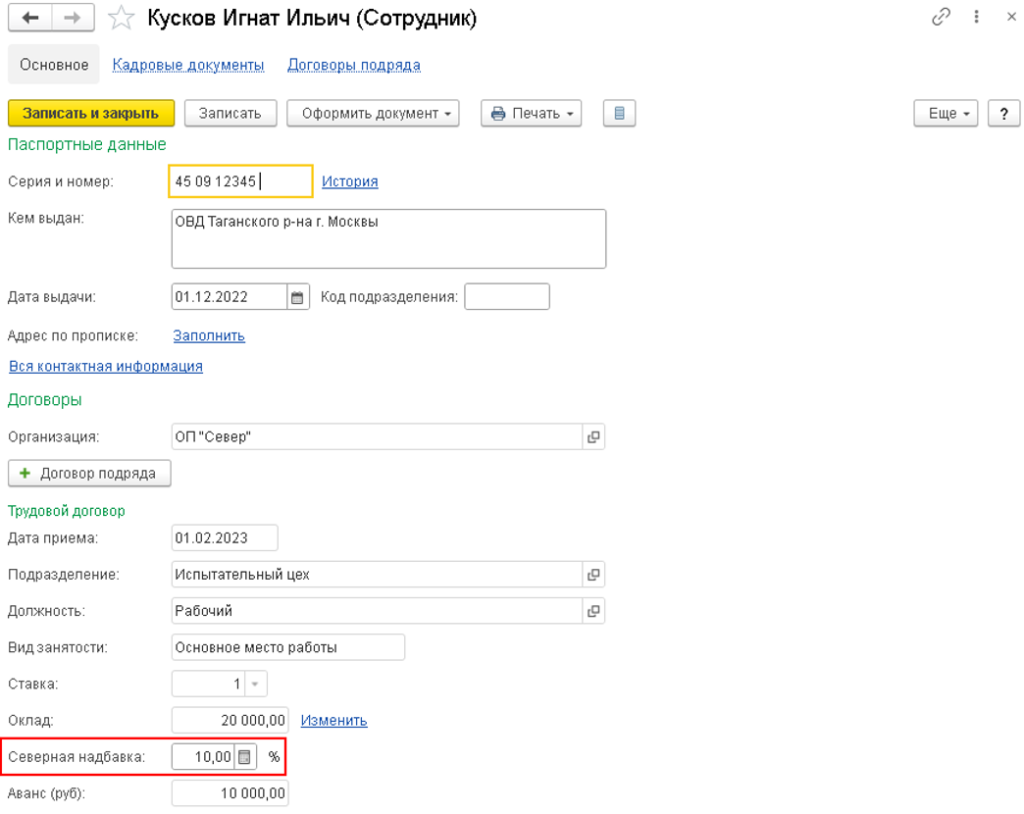
Task: Add employee card to favorites star
Action: [121, 19]
